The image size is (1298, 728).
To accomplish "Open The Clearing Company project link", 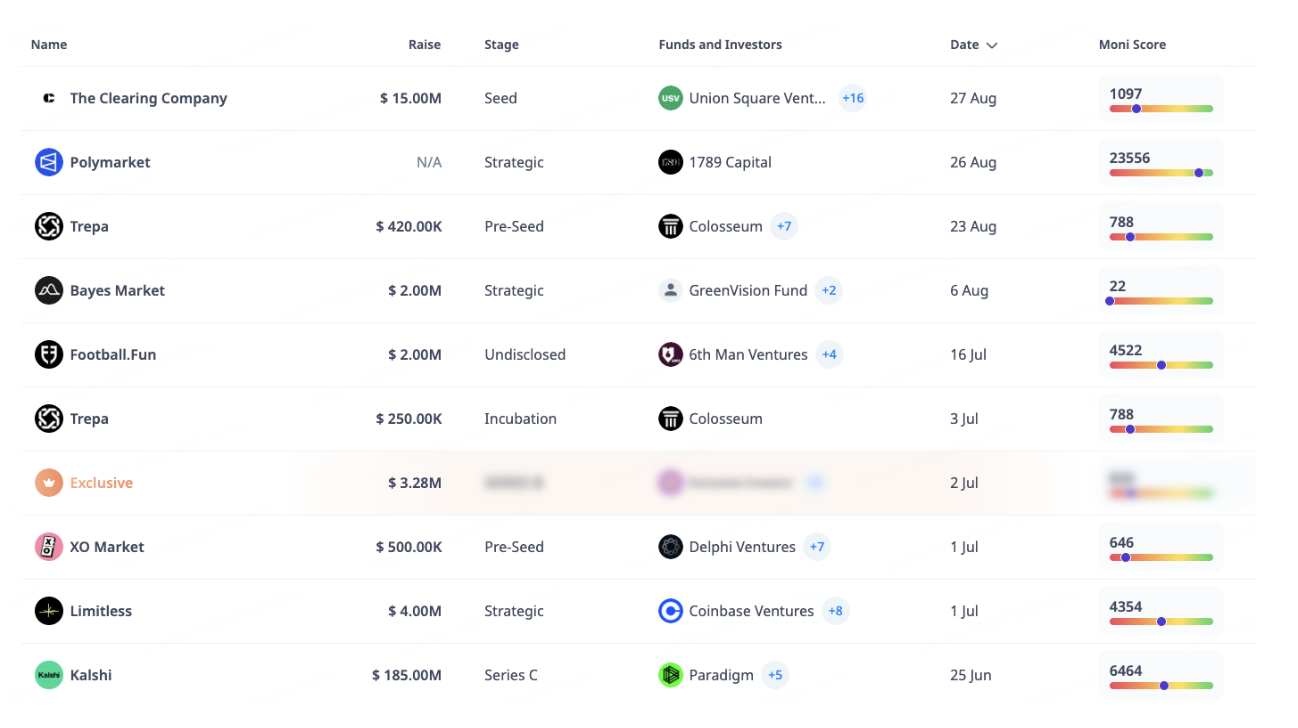I will (x=148, y=98).
